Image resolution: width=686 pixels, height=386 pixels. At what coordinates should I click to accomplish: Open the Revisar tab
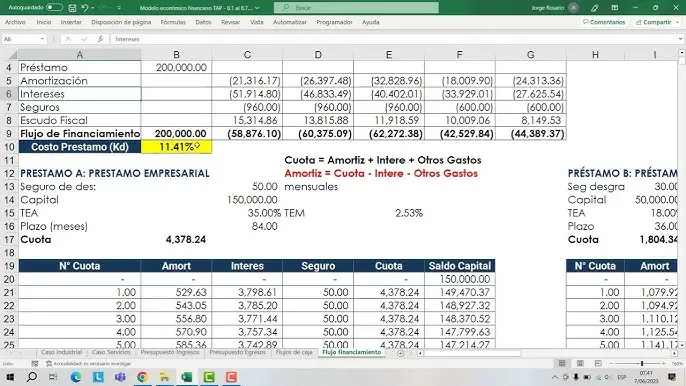tap(231, 22)
